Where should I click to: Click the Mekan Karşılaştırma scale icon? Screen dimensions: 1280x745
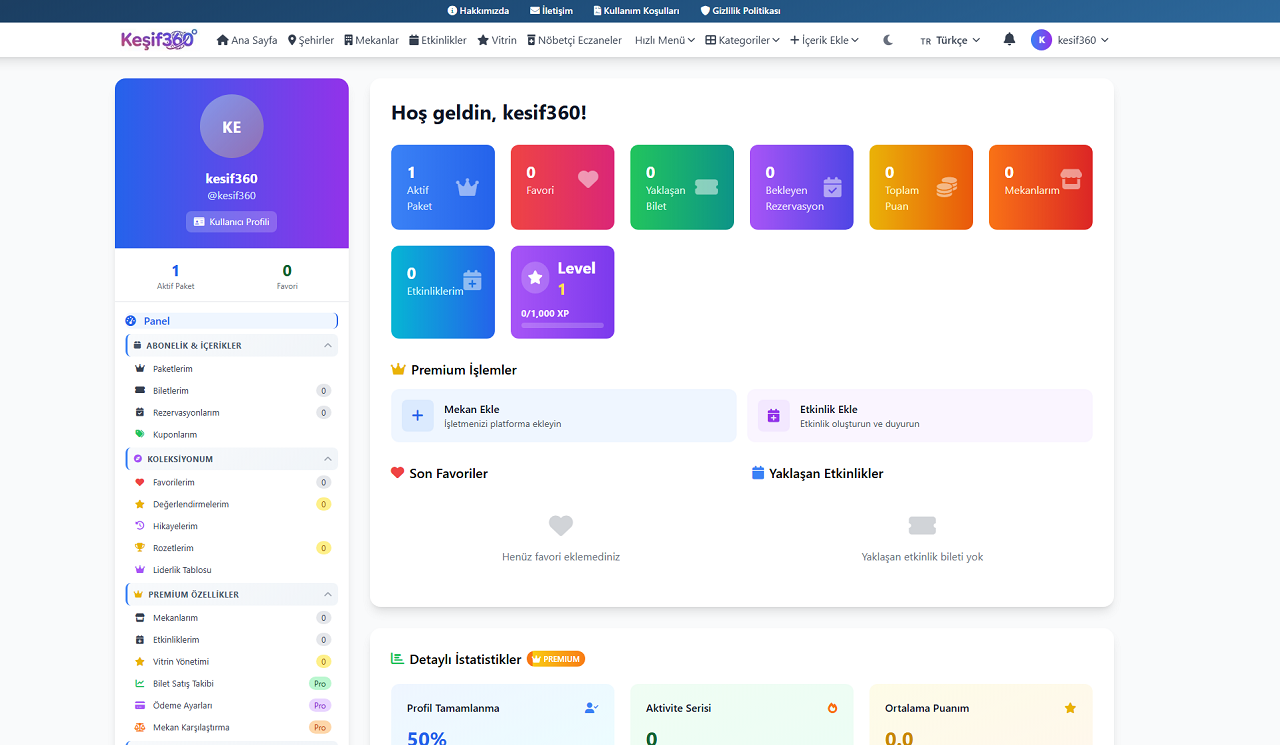coord(140,727)
